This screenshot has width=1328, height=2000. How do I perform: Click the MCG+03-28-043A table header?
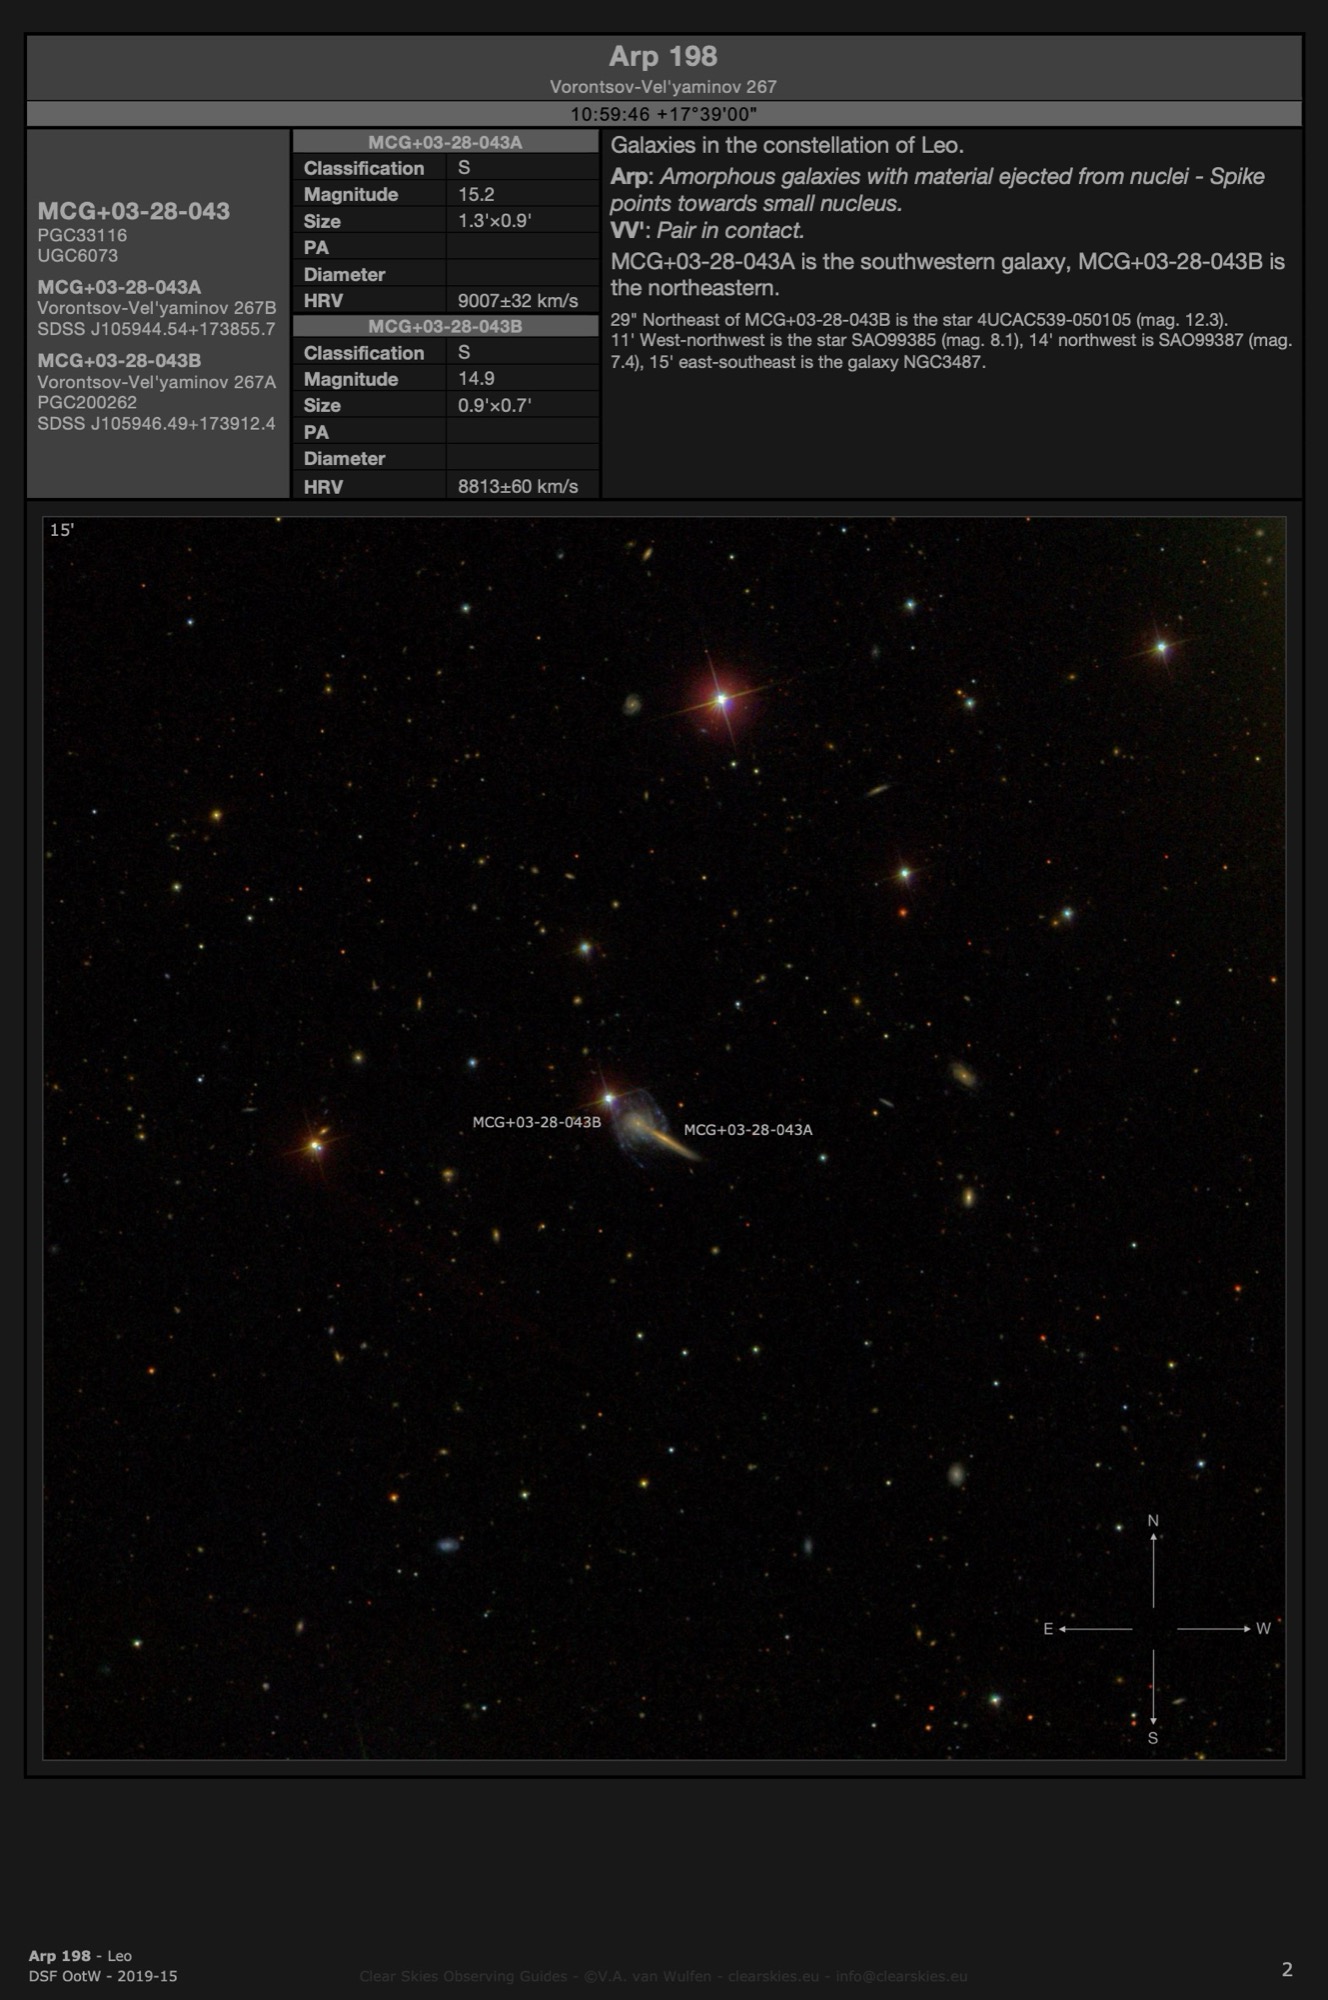point(445,142)
